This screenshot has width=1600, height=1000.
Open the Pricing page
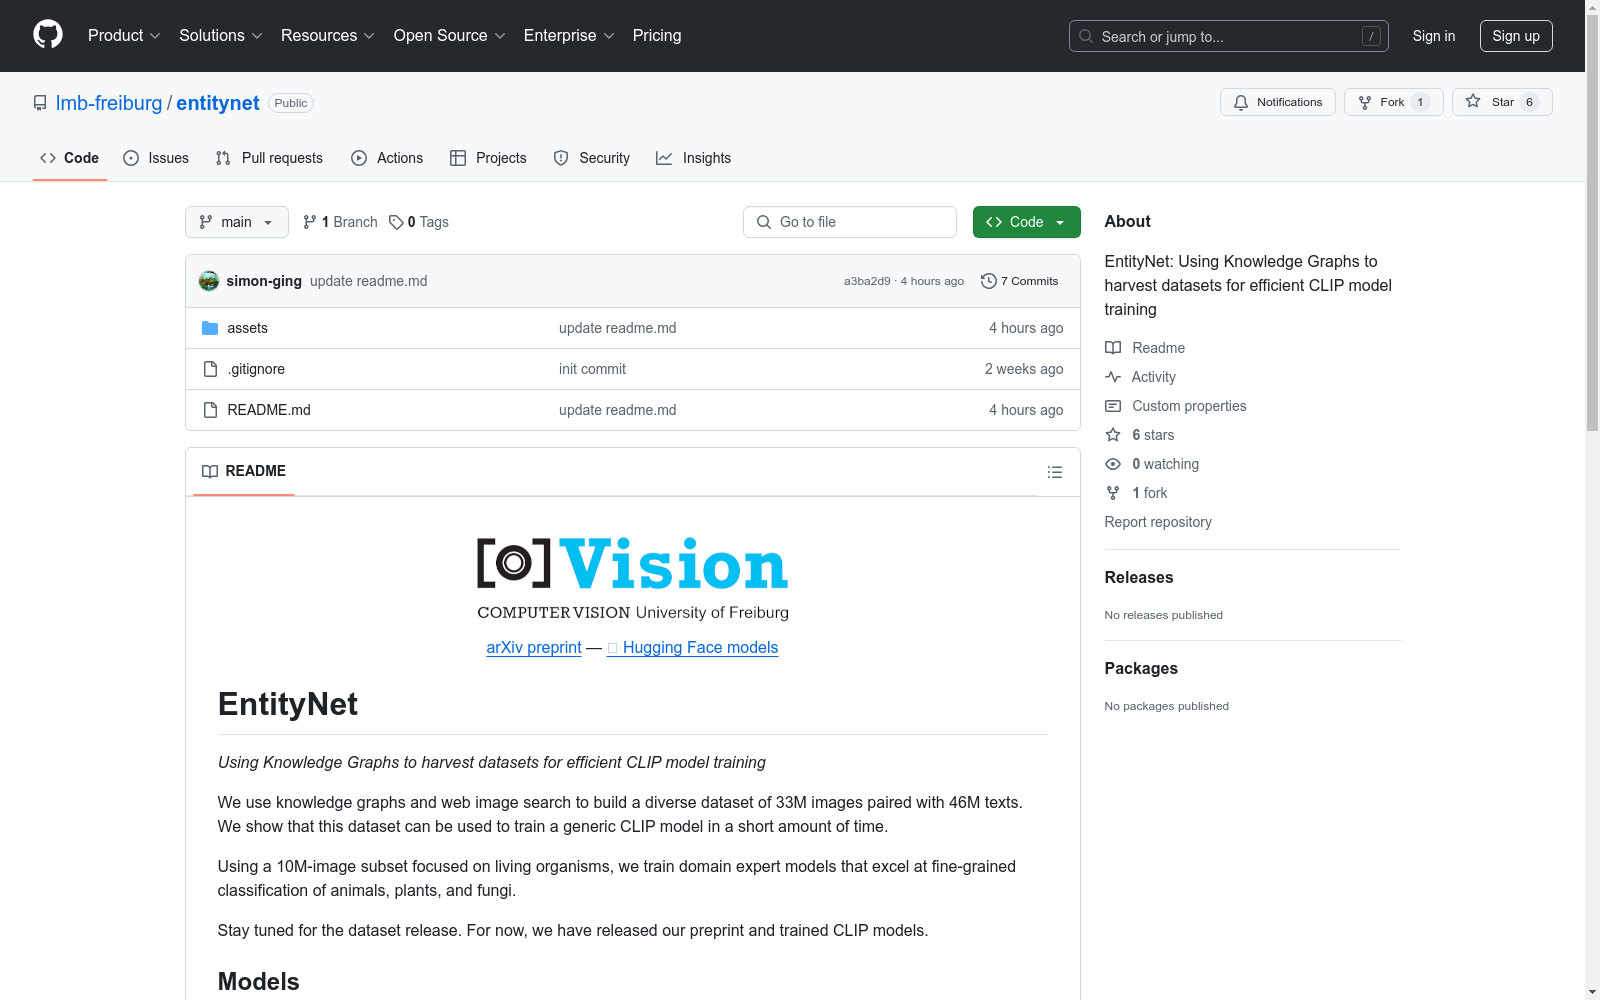pyautogui.click(x=657, y=35)
